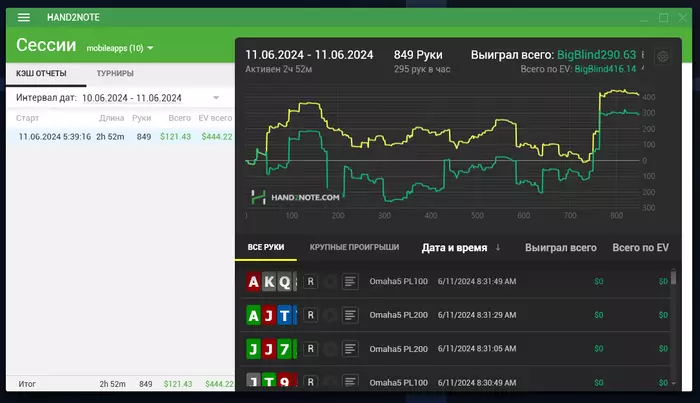This screenshot has width=700, height=403.
Task: Select ВСЕ РУКИ tab
Action: [266, 247]
